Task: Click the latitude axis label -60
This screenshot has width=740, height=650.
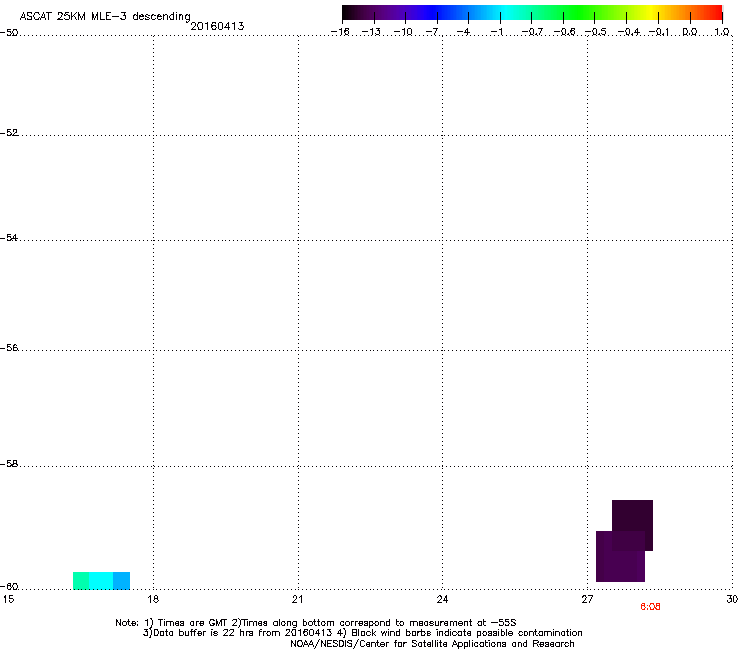Action: pos(9,587)
